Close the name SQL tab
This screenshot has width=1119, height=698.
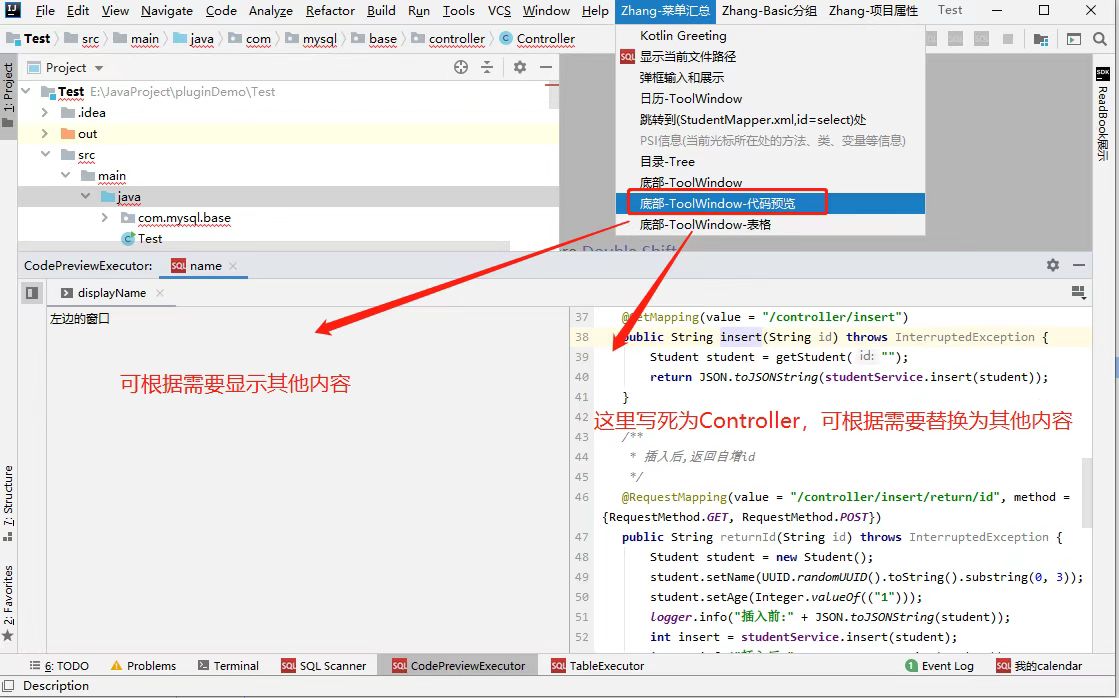click(x=233, y=266)
